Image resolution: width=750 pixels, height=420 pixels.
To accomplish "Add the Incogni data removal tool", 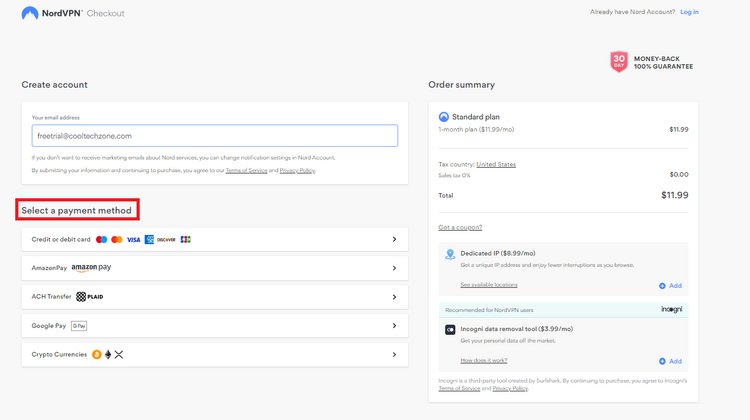I will pos(670,361).
